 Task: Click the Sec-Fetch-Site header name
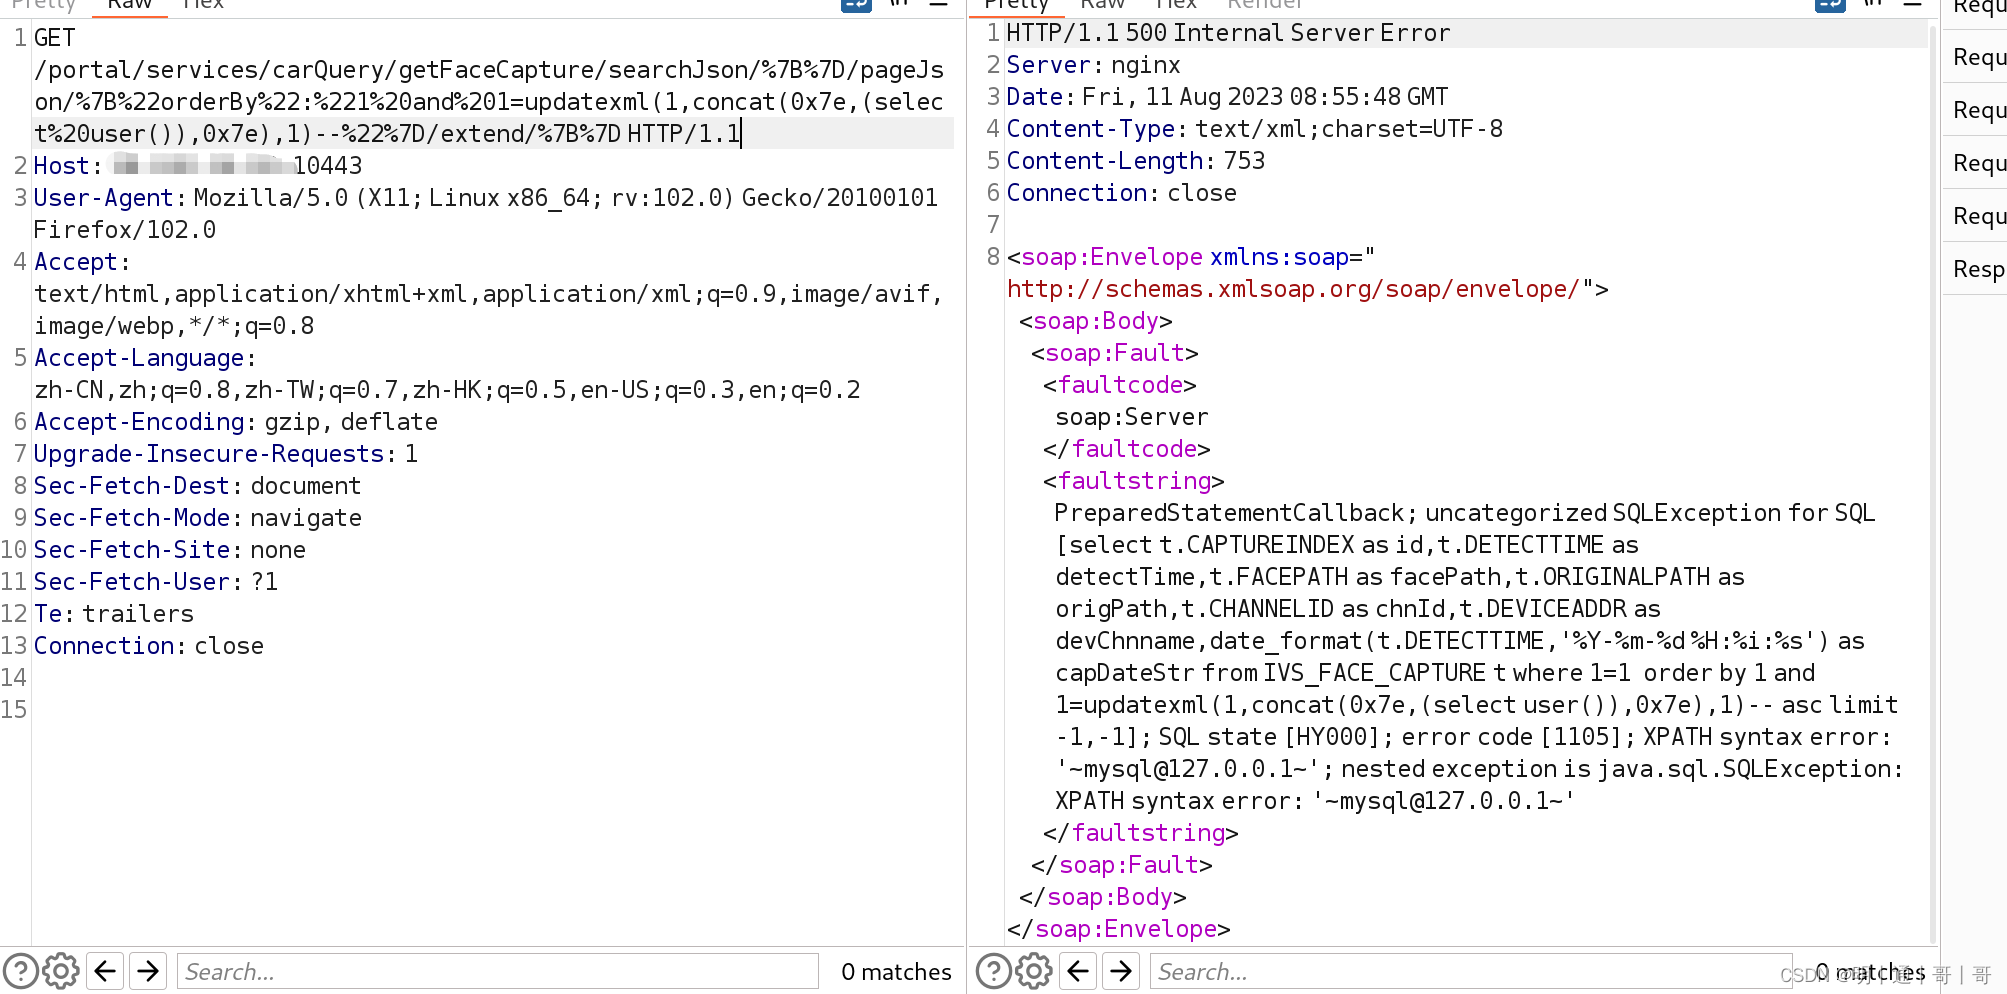[133, 550]
